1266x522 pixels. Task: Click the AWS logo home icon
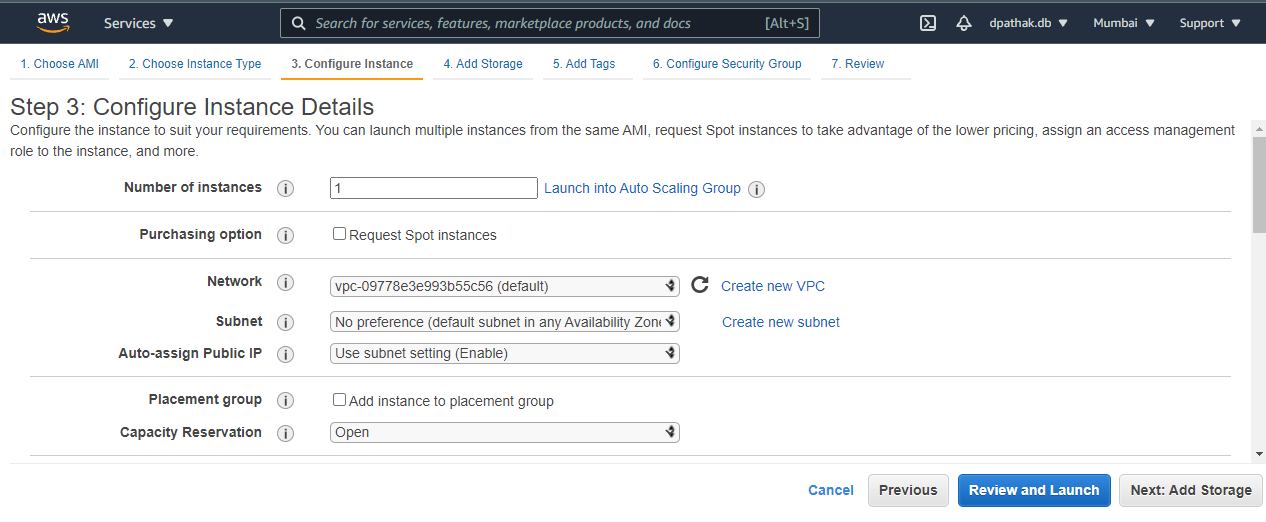tap(53, 22)
